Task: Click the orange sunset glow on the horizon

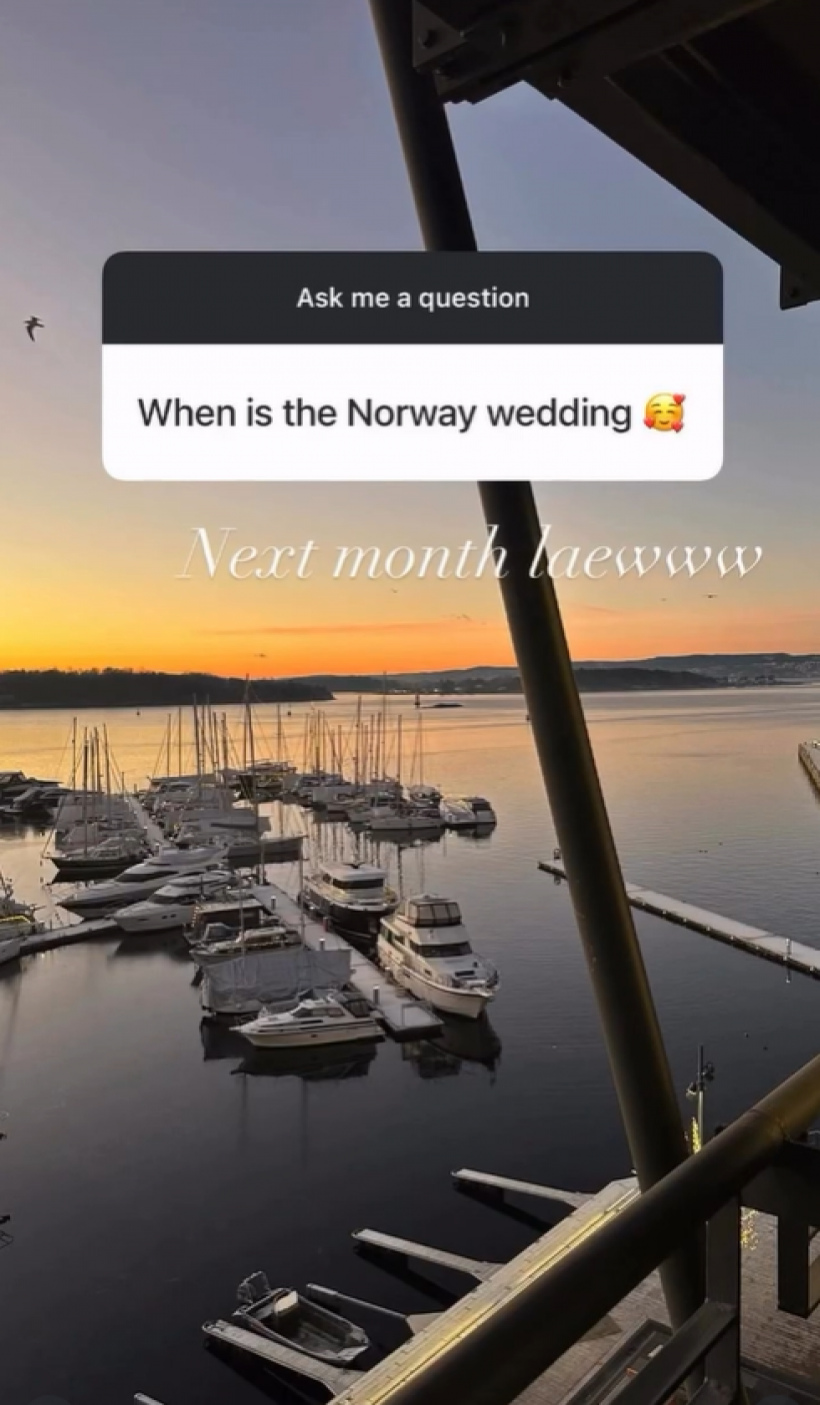Action: 300,630
